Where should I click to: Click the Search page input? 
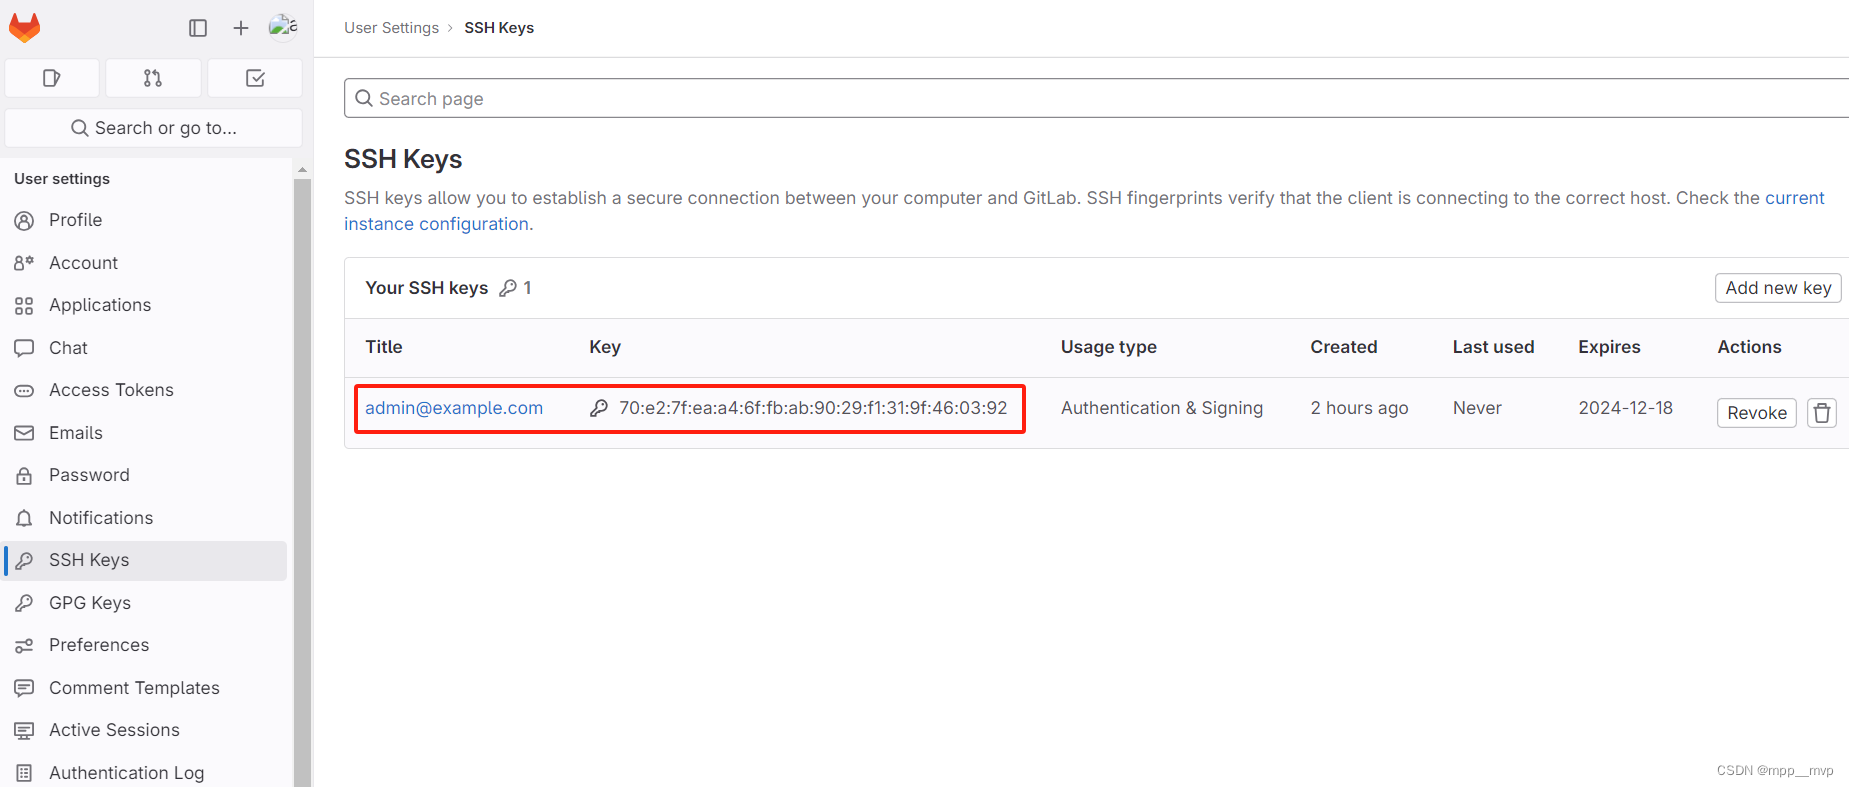(x=1096, y=98)
